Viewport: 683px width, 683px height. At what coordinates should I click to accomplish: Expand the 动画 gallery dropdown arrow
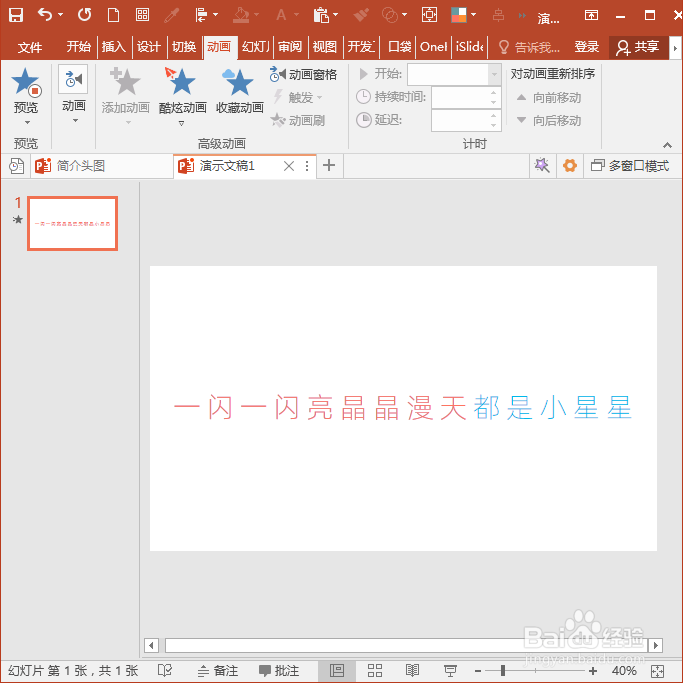click(75, 121)
